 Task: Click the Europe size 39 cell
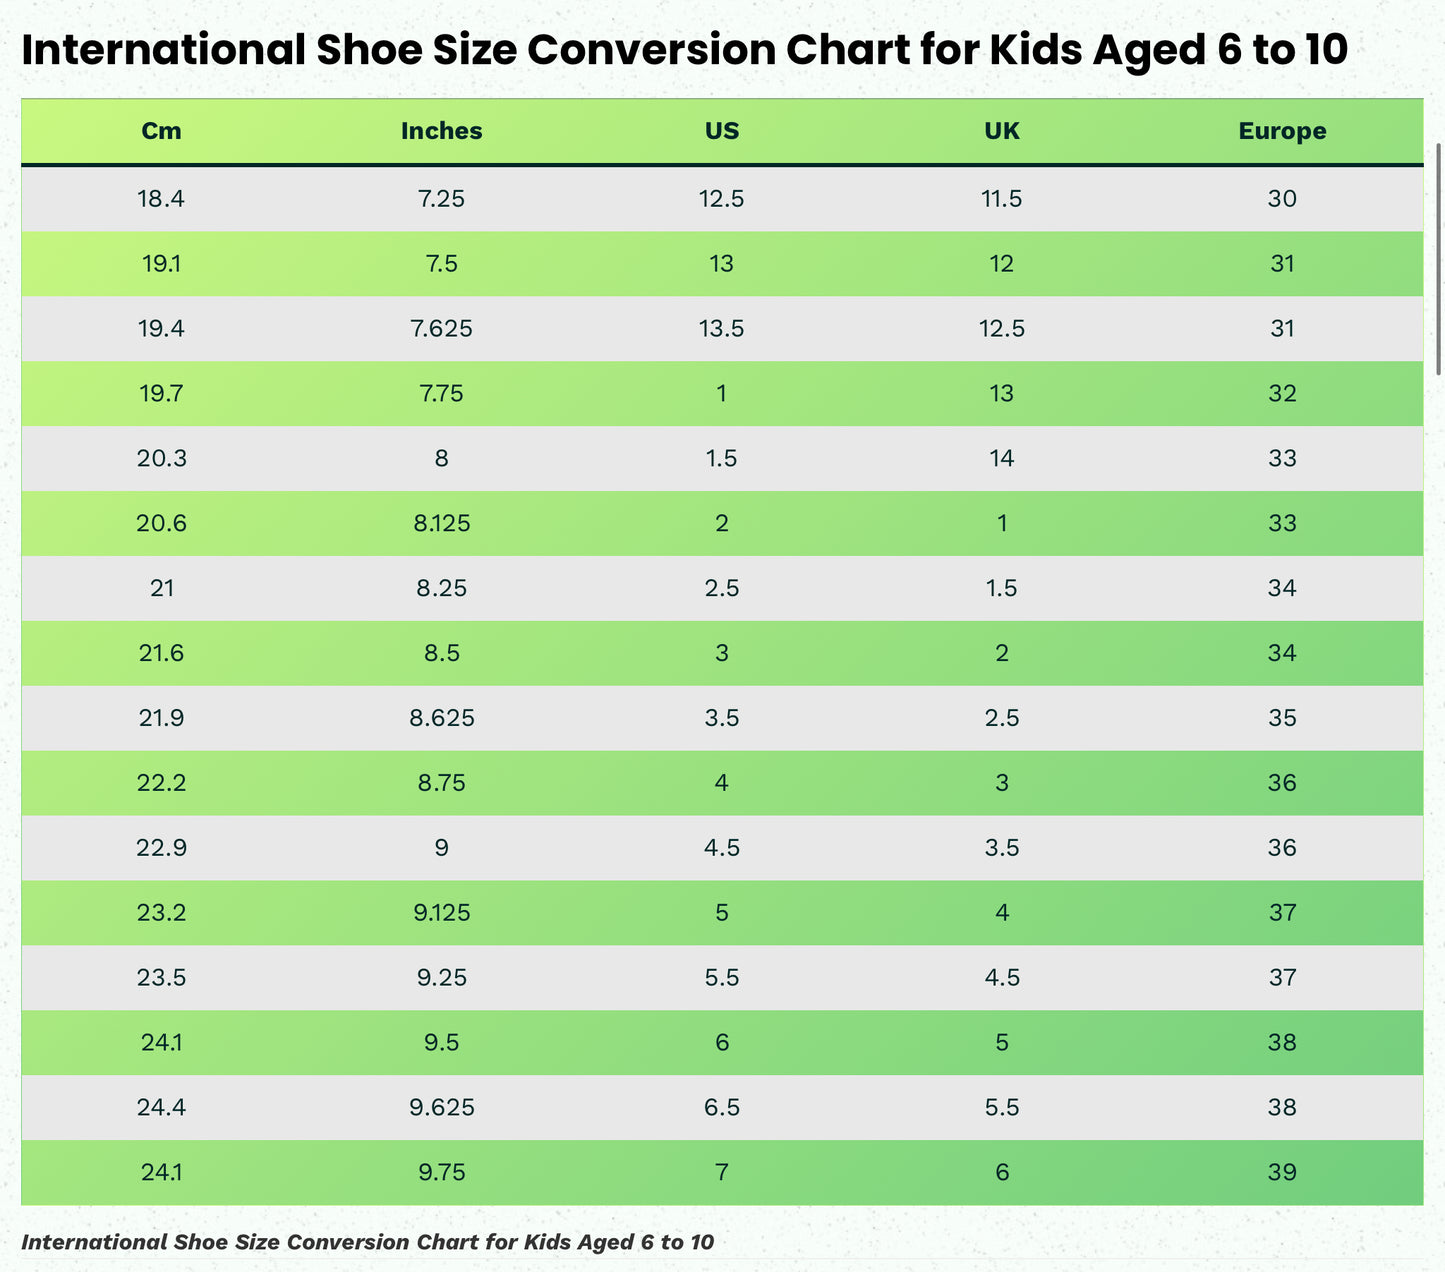tap(1282, 1172)
